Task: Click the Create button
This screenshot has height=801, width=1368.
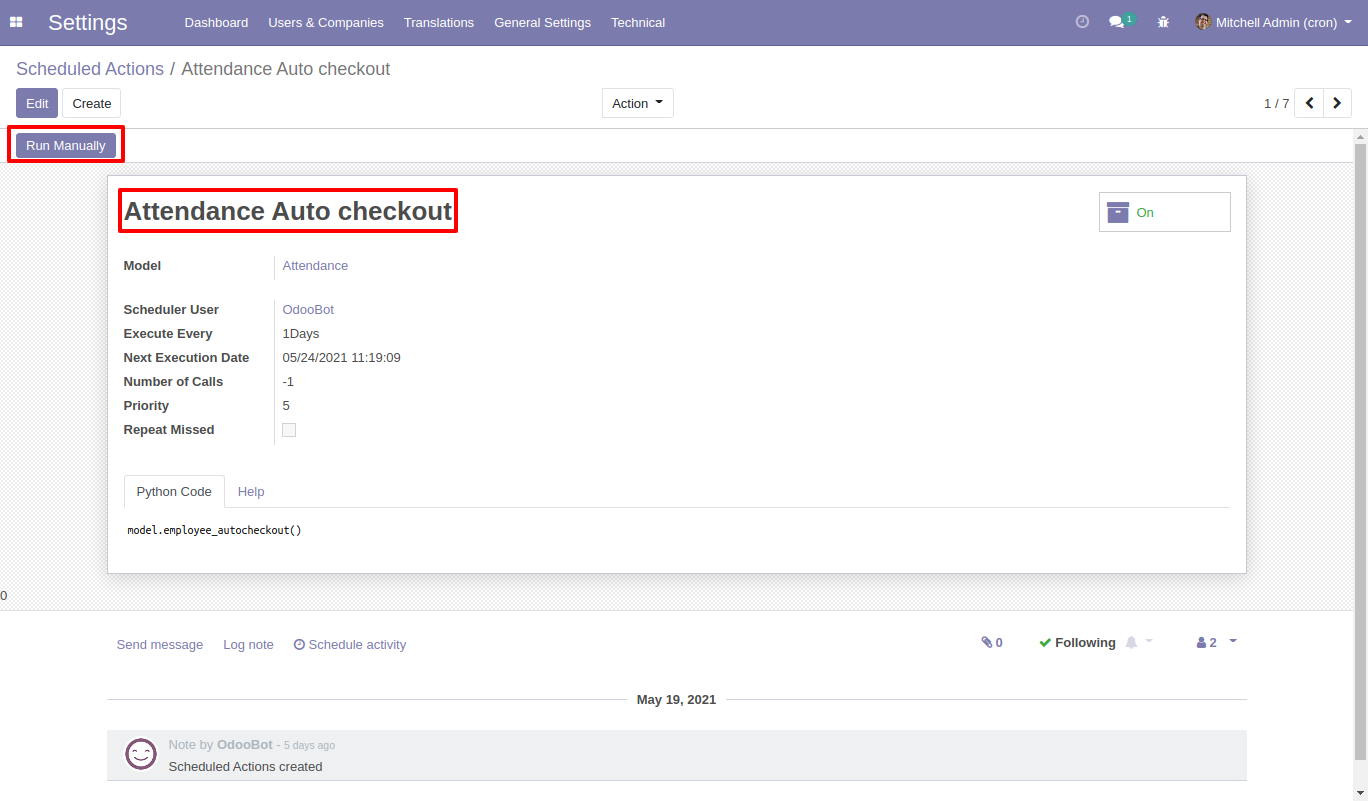Action: tap(92, 103)
